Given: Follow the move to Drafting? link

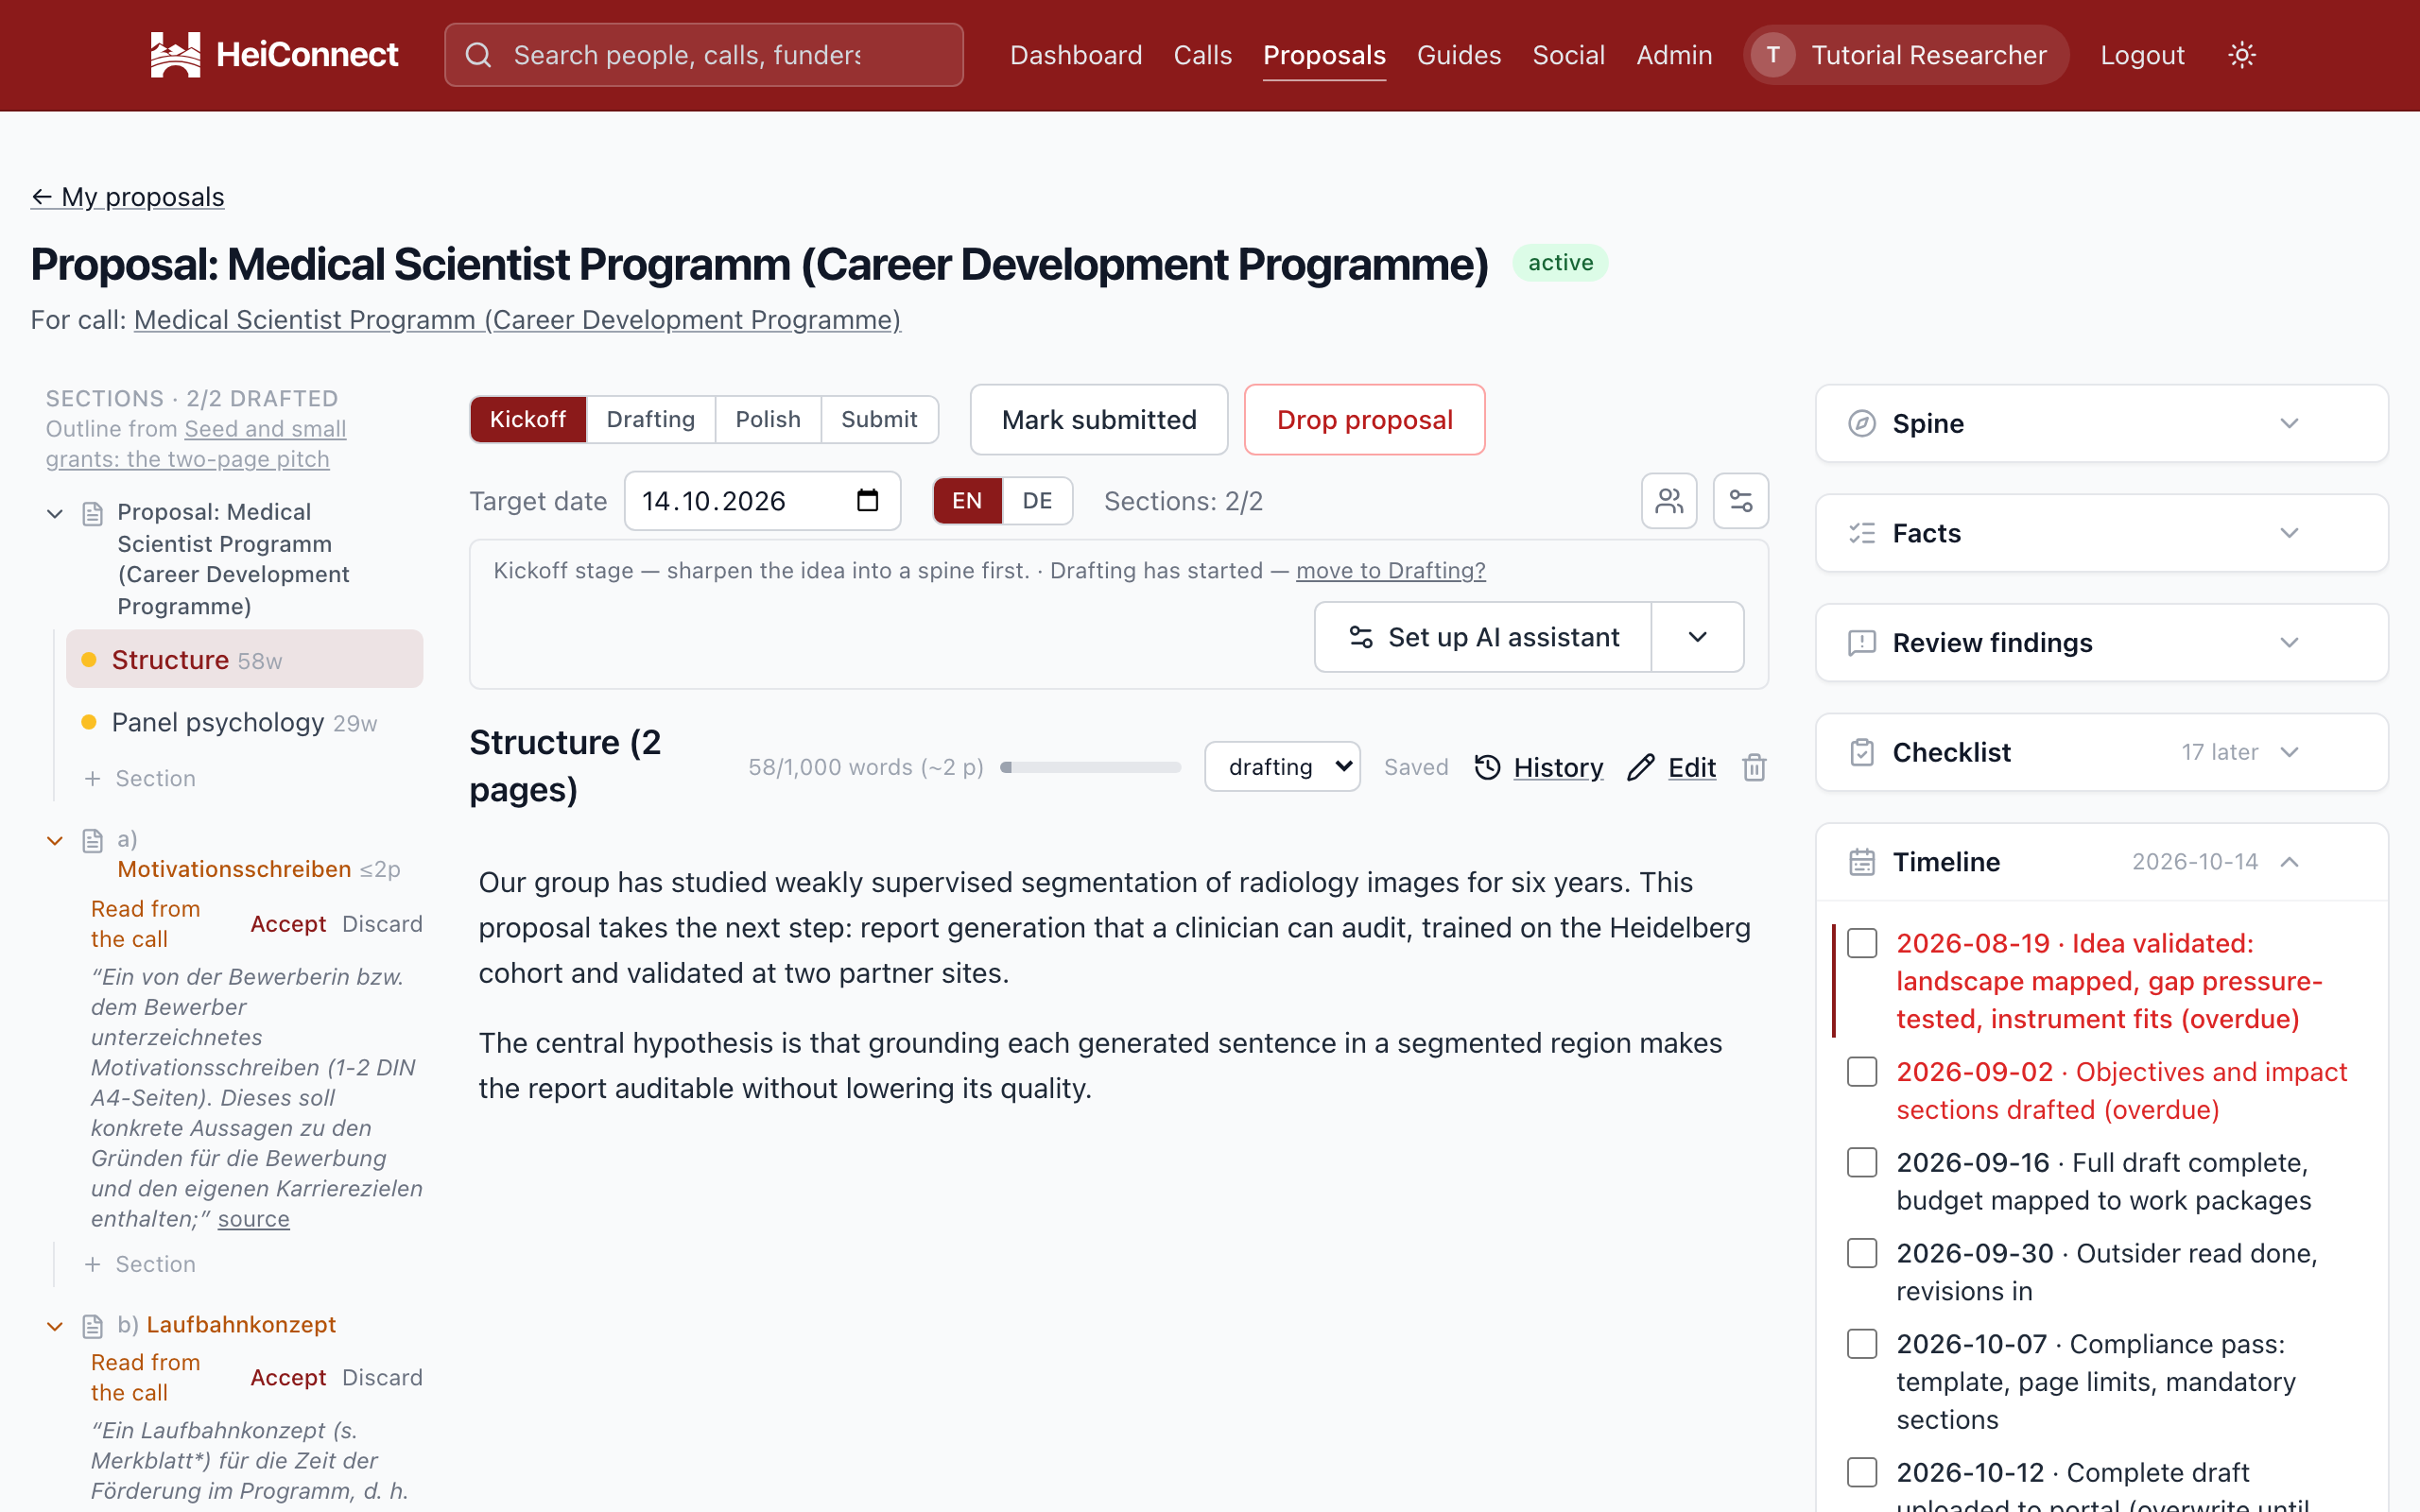Looking at the screenshot, I should tap(1390, 570).
